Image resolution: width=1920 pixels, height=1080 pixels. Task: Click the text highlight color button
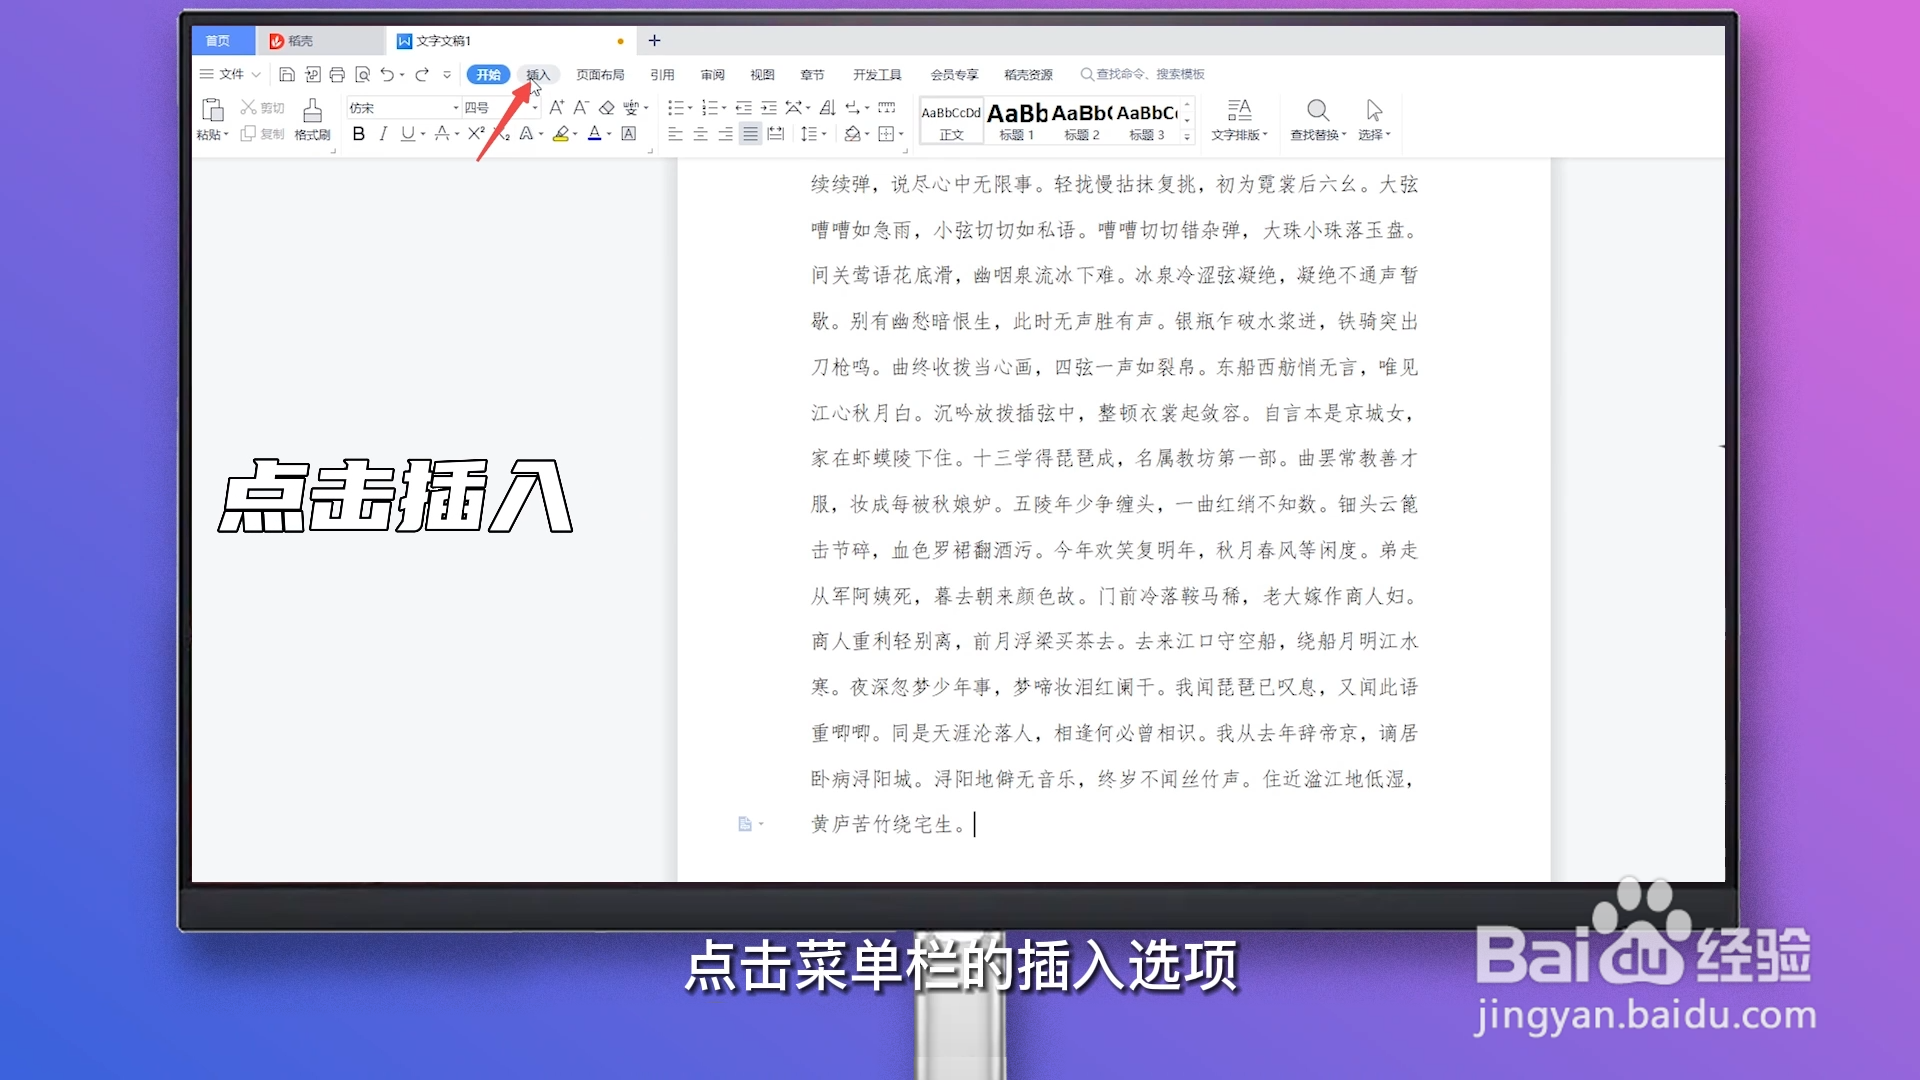[561, 134]
